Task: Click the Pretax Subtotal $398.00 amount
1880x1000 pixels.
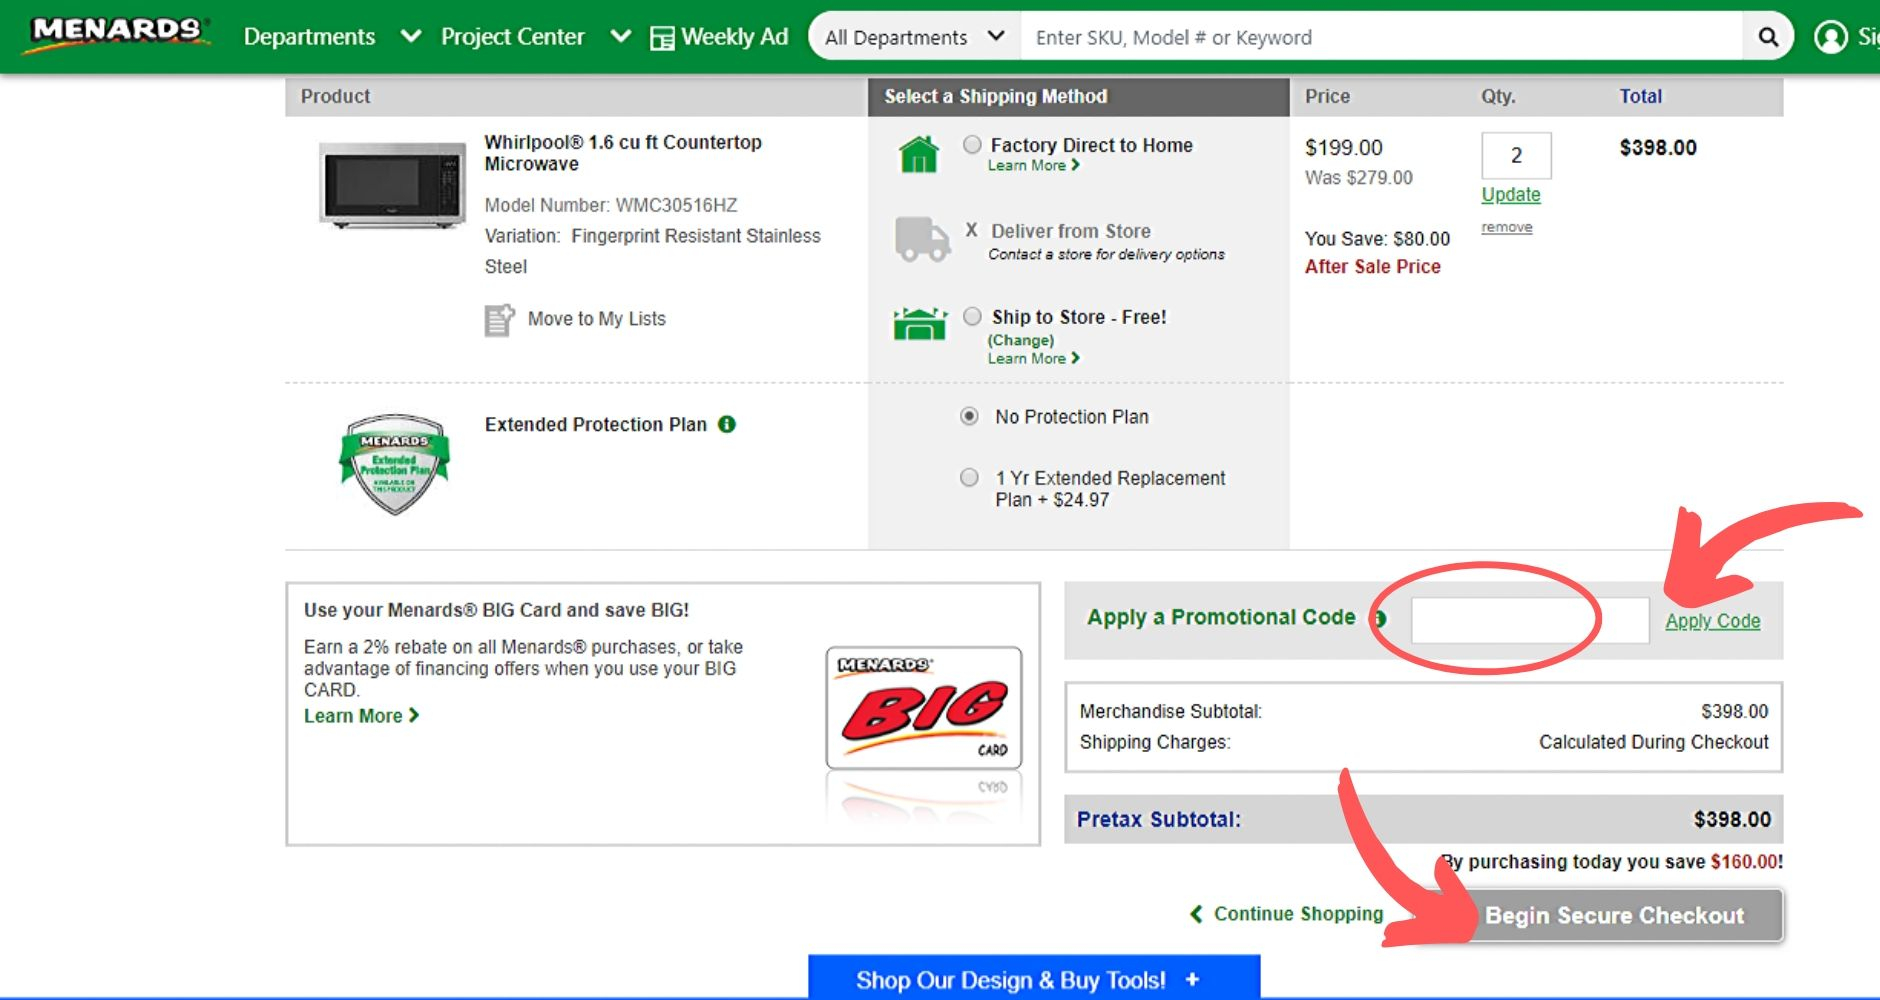Action: (x=1732, y=820)
